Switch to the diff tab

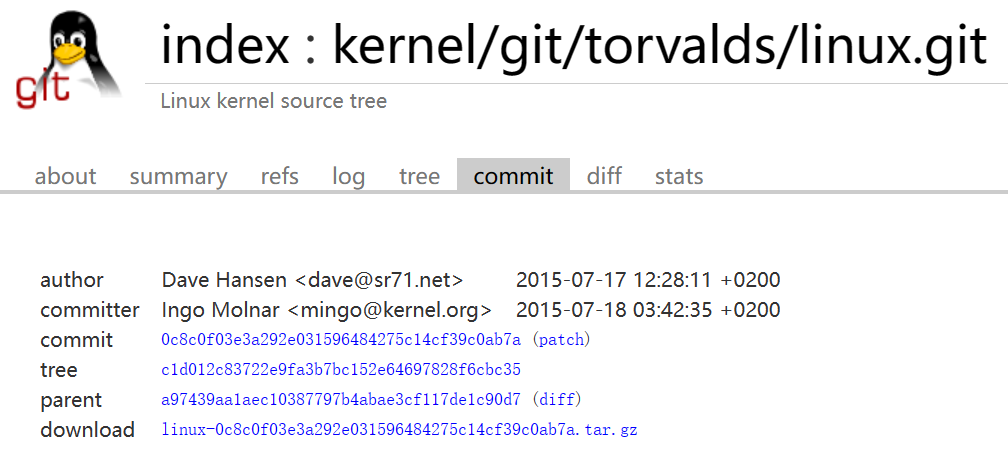point(604,176)
